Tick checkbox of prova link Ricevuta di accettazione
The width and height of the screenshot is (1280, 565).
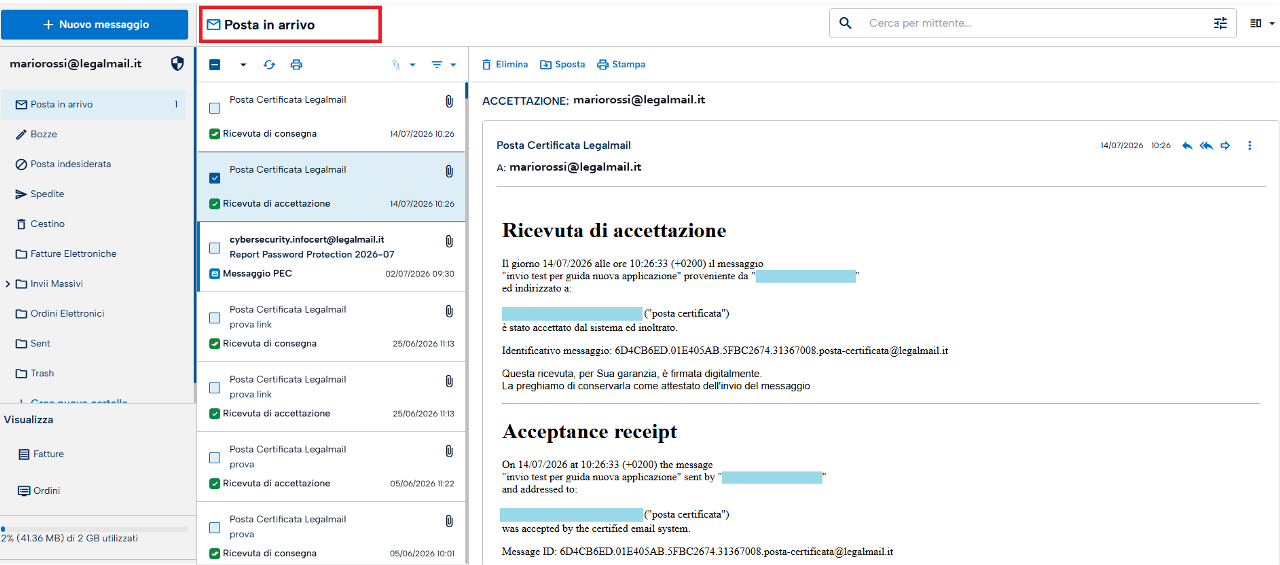coord(215,388)
